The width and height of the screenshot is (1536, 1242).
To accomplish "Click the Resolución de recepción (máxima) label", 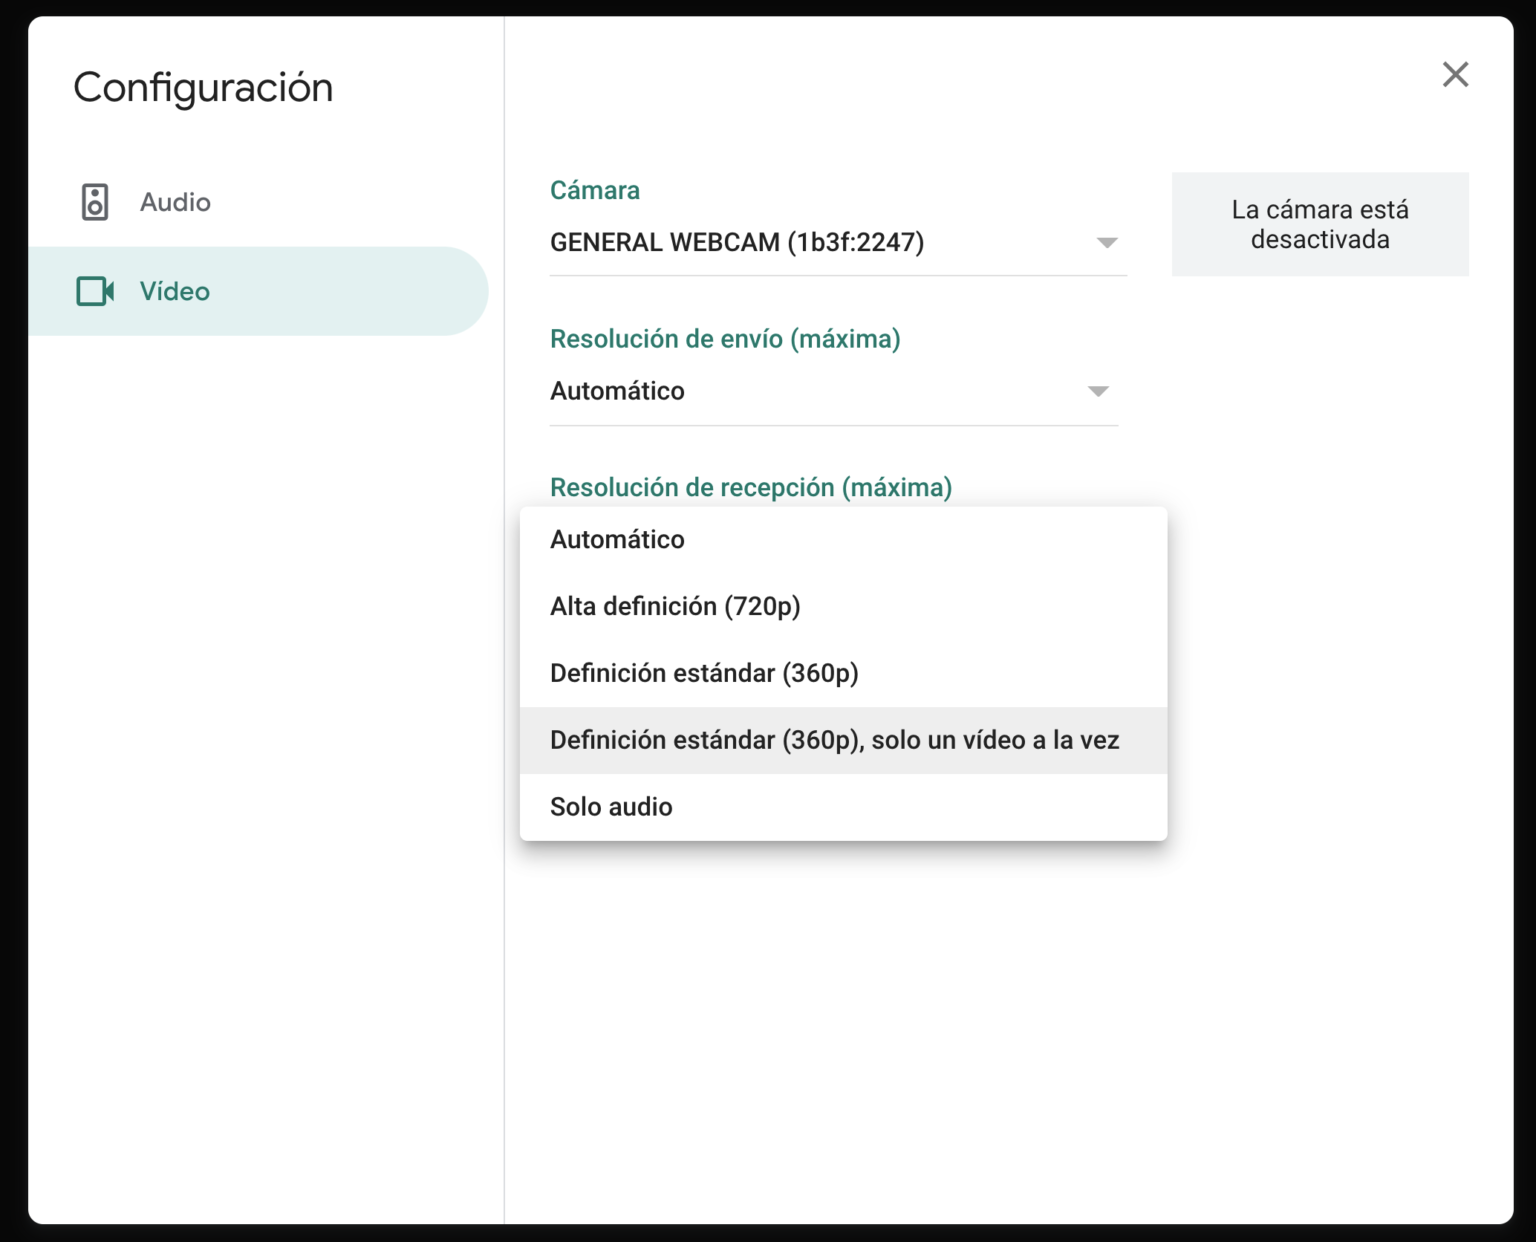I will click(x=751, y=488).
